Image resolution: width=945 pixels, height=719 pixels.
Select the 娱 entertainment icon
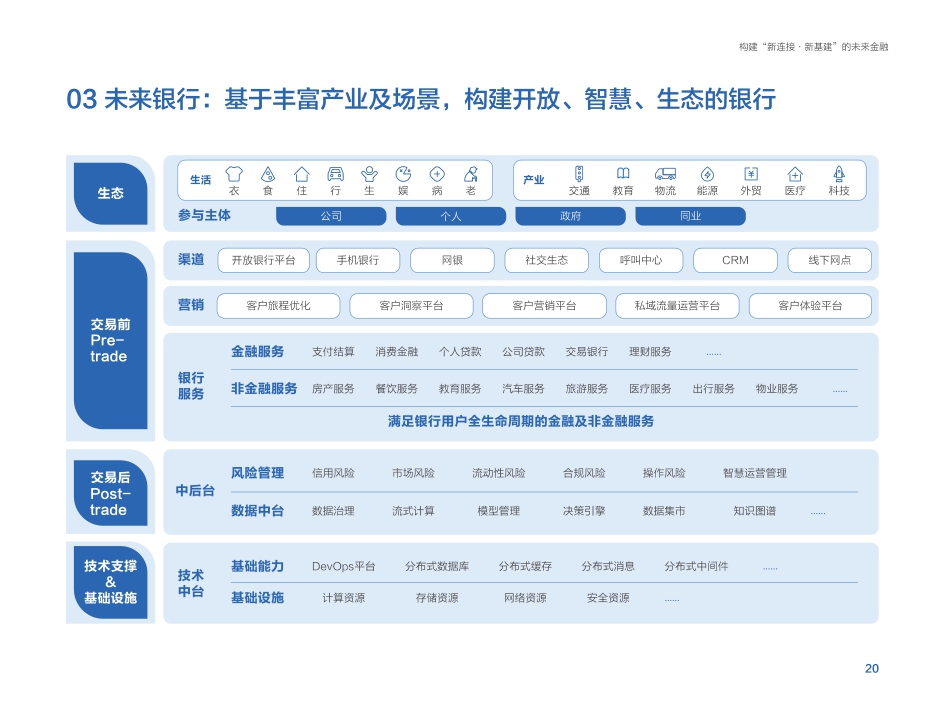click(x=402, y=172)
